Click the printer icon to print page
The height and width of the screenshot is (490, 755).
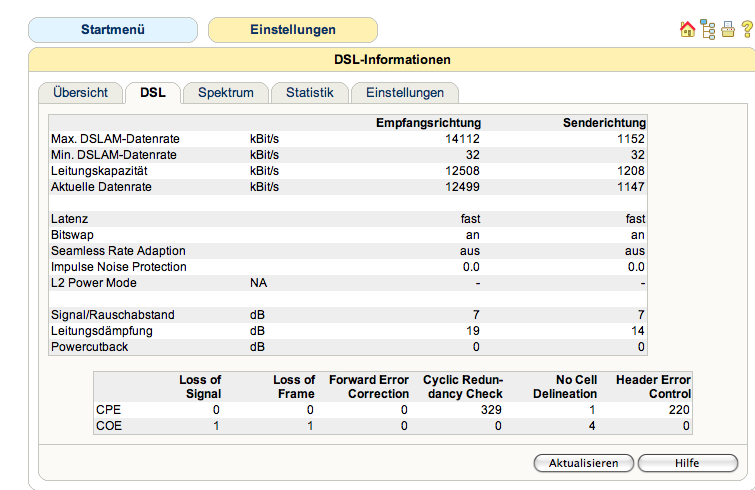click(x=728, y=29)
